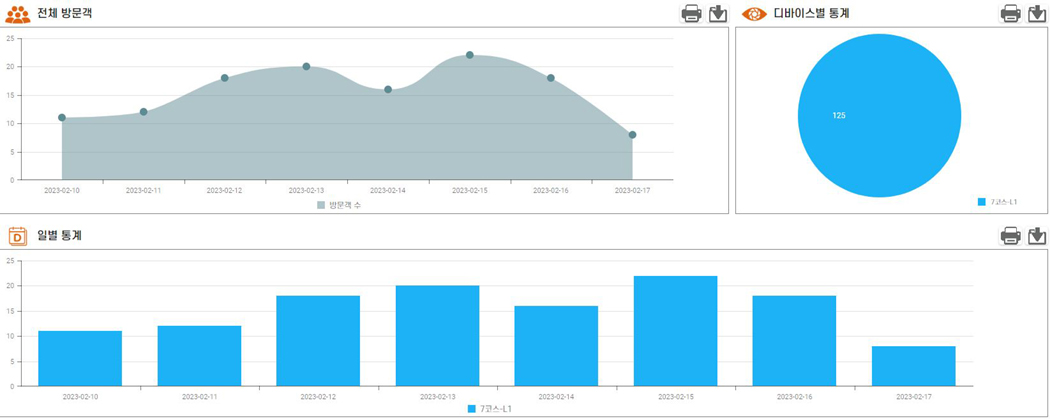
Task: Select the 2023-02-15 peak point on area chart
Action: point(470,55)
